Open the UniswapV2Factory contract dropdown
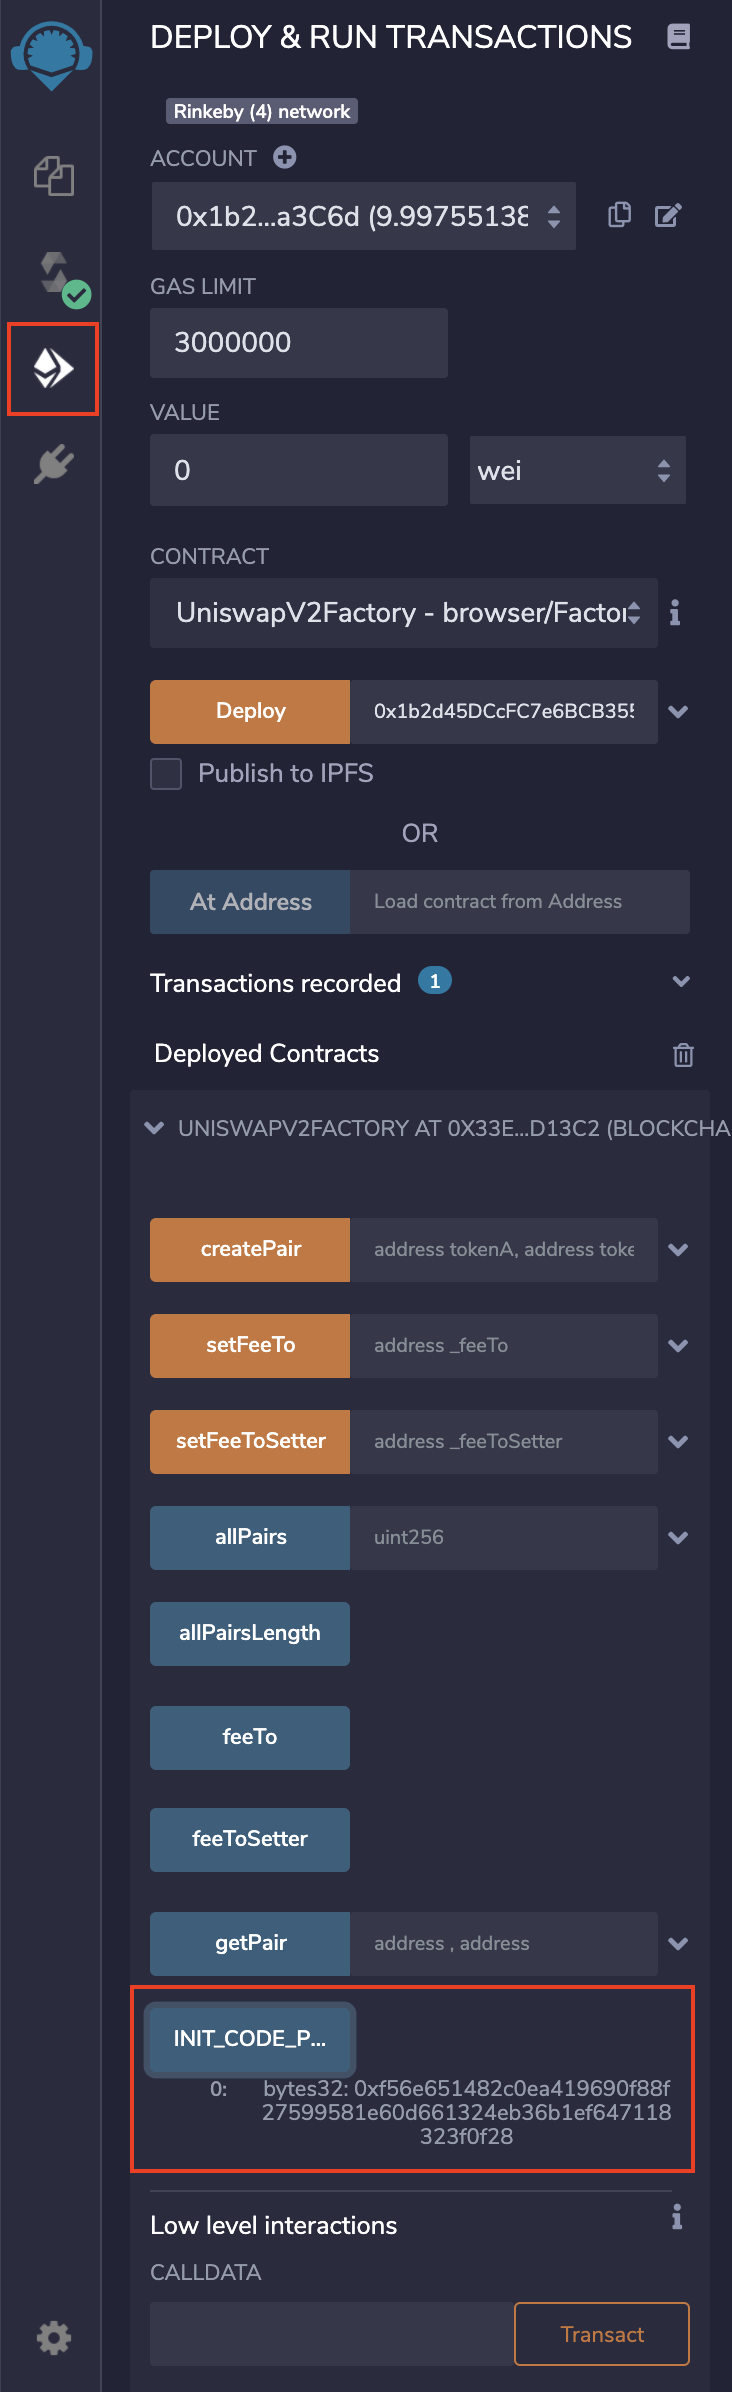This screenshot has width=732, height=2392. 403,612
